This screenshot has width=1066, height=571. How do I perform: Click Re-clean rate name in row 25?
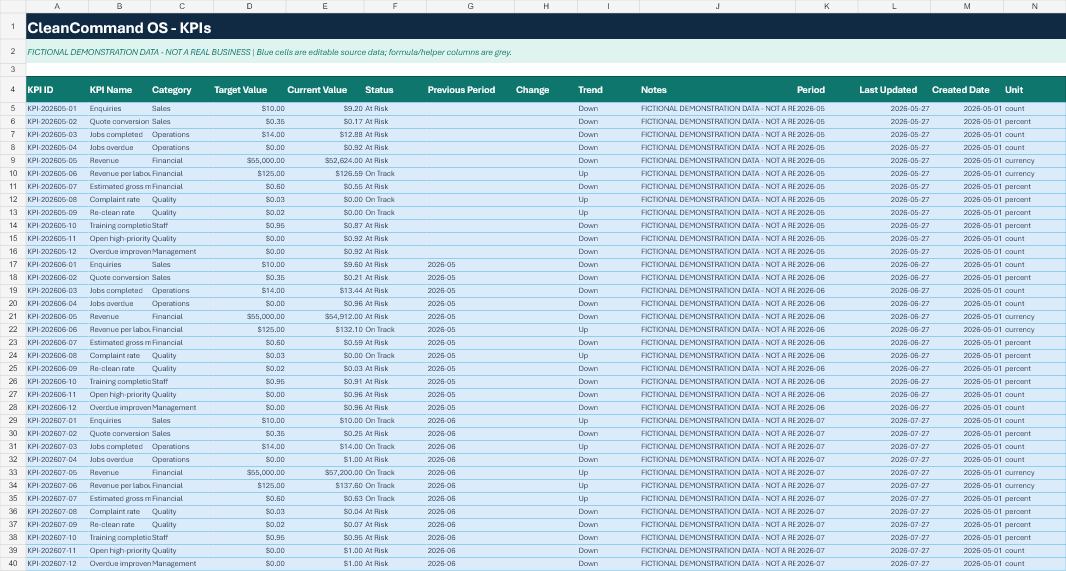[120, 368]
